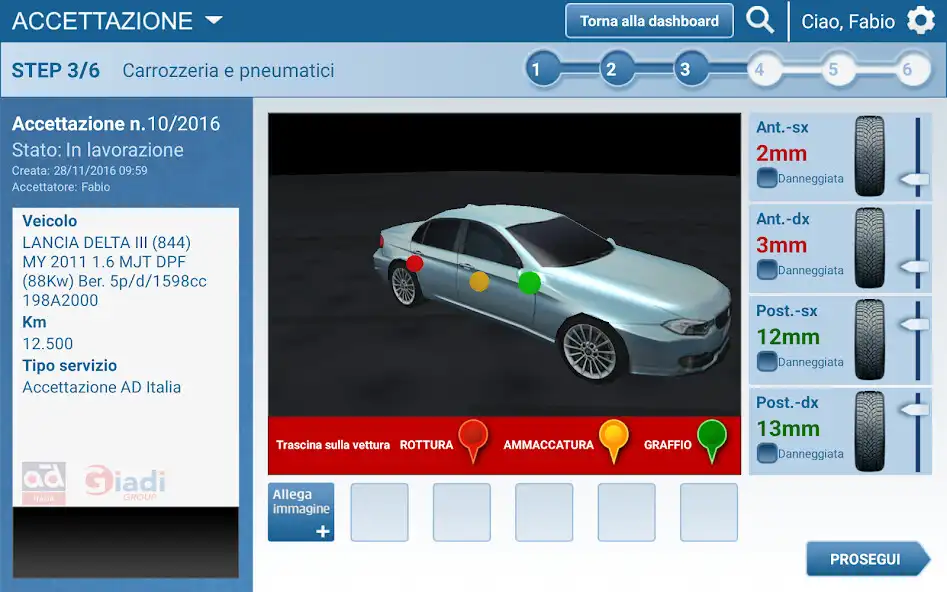Check Danneggiata for Ant.-sx tire

point(767,179)
